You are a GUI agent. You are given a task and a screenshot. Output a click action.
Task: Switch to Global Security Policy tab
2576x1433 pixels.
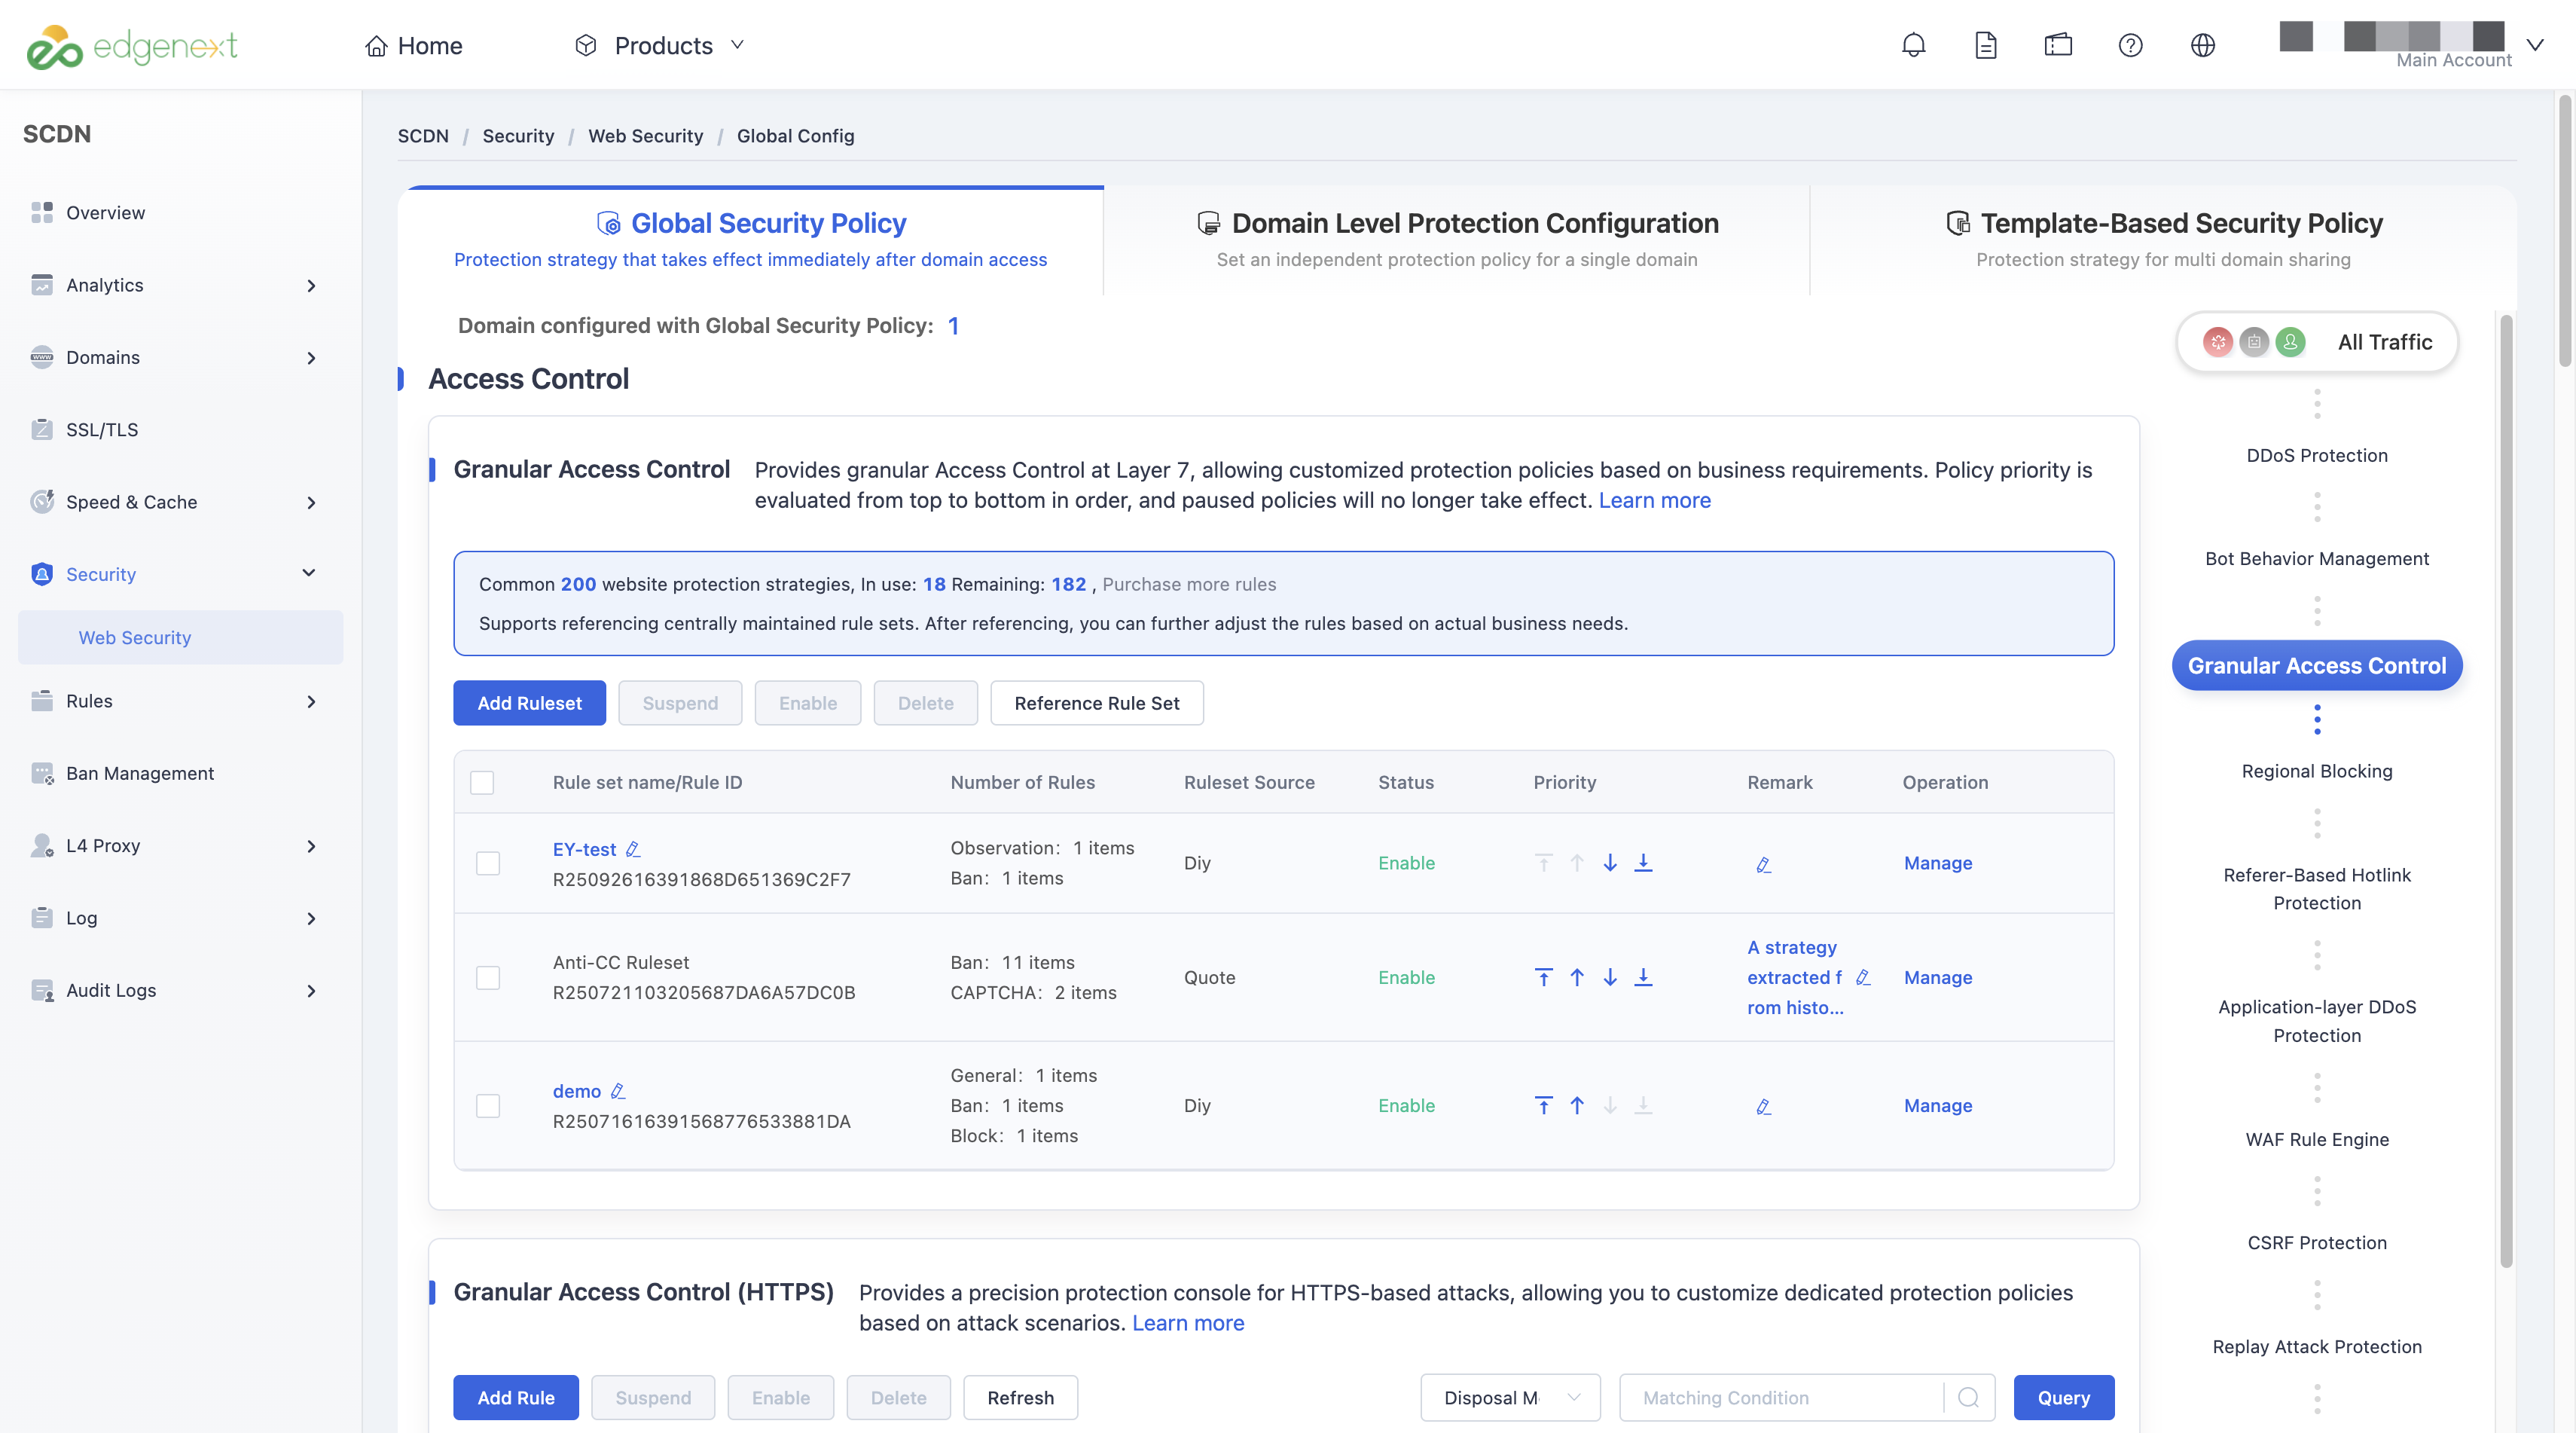pyautogui.click(x=751, y=240)
